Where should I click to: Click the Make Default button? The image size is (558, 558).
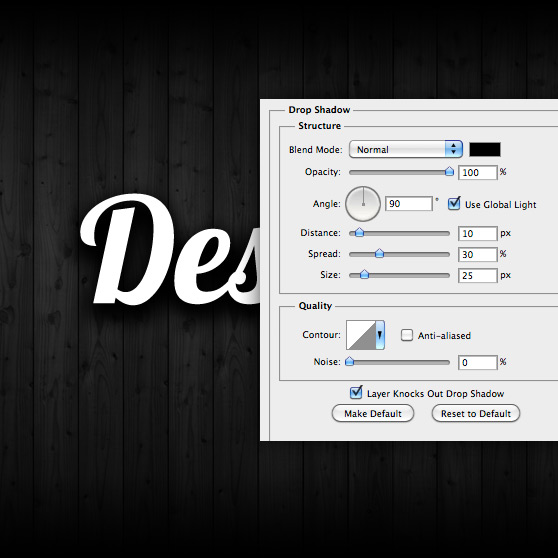[x=373, y=414]
